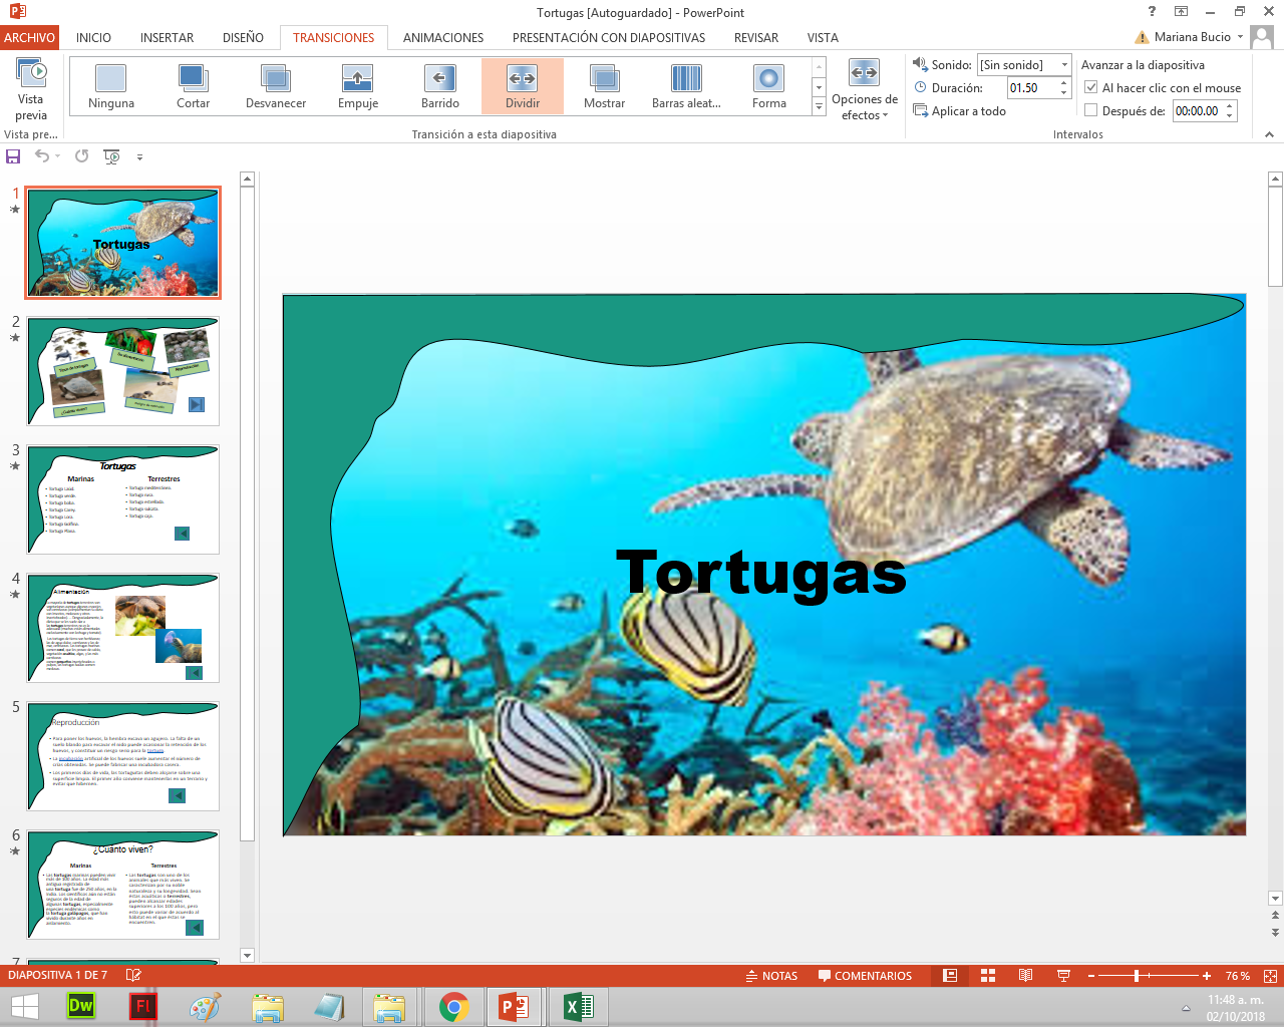The height and width of the screenshot is (1027, 1284).
Task: Save the presentation via quick access toolbar
Action: pyautogui.click(x=12, y=156)
